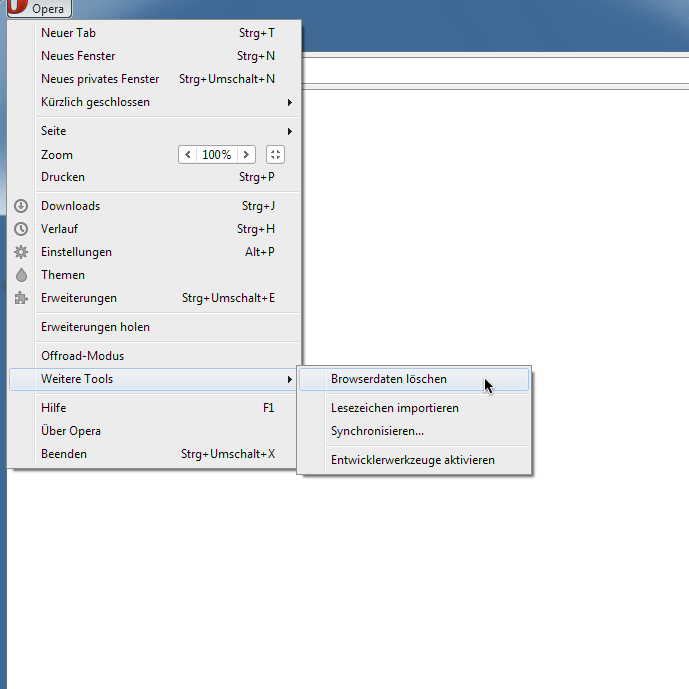Viewport: 689px width, 689px height.
Task: Choose Drucken menu item
Action: (x=155, y=177)
